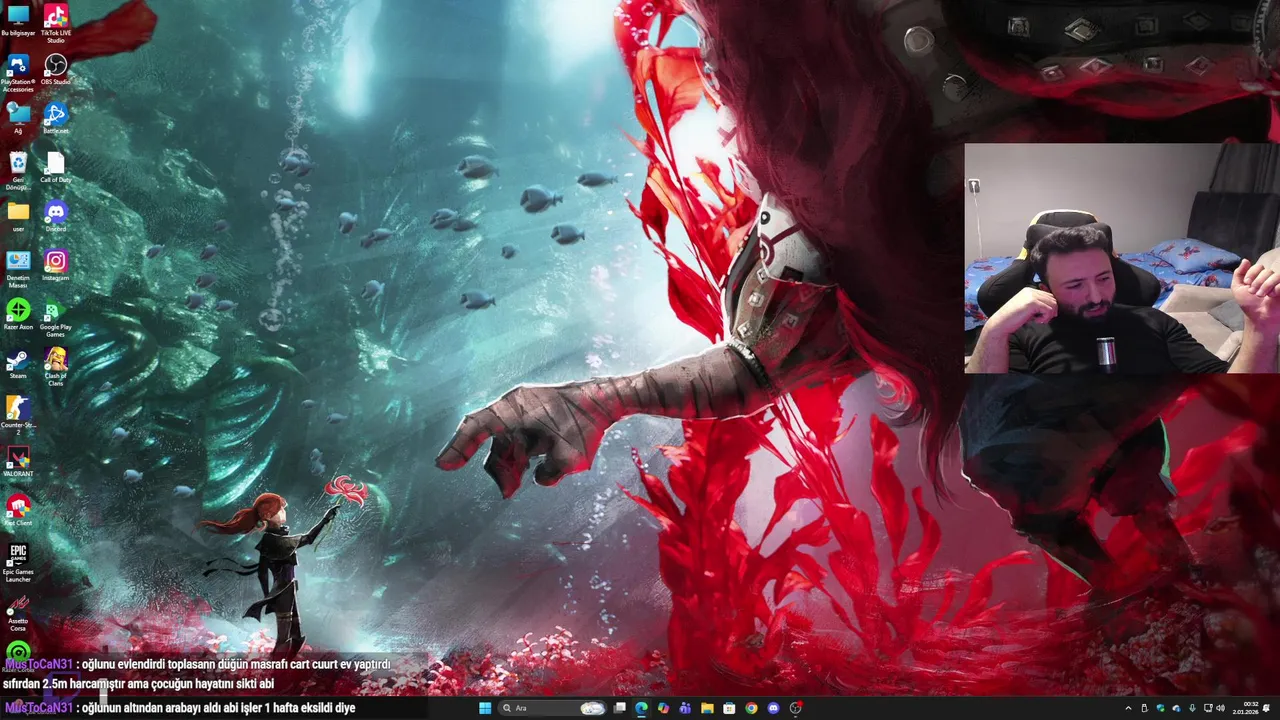This screenshot has height=720, width=1280.
Task: Select the Instagram desktop shortcut
Action: coord(55,265)
